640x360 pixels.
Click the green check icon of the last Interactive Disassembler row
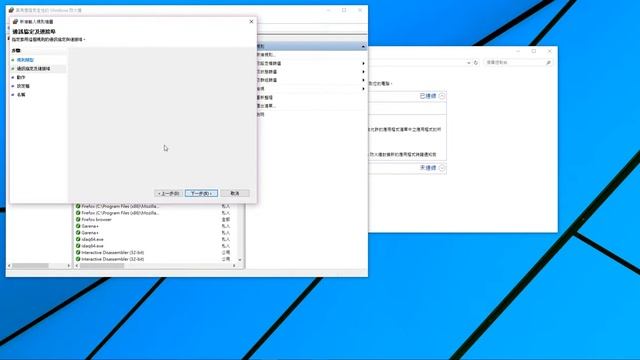click(x=78, y=259)
